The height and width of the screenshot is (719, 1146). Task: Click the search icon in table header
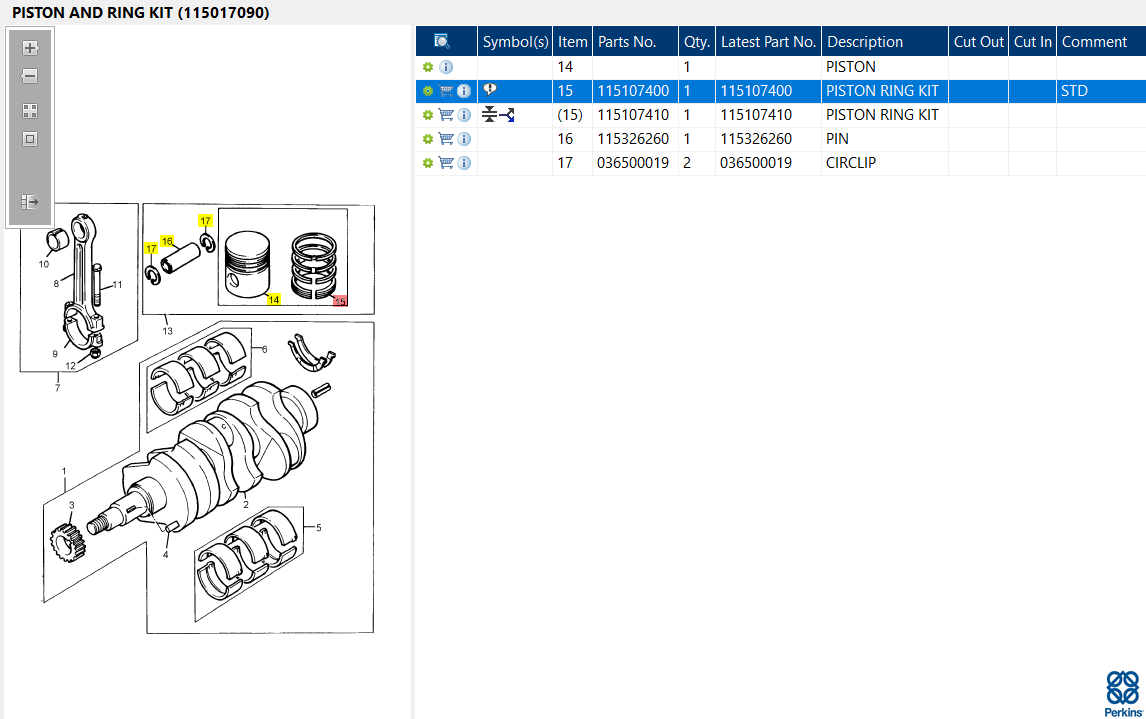(x=441, y=41)
